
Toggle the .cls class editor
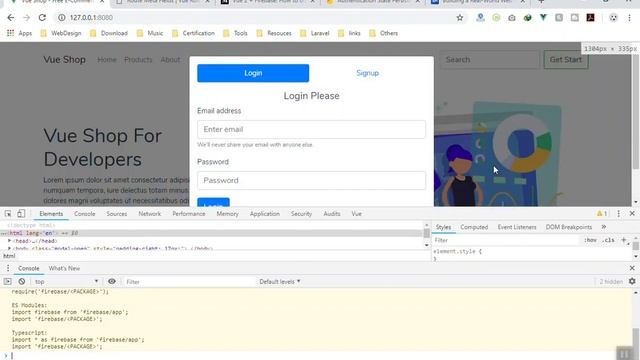pyautogui.click(x=608, y=240)
